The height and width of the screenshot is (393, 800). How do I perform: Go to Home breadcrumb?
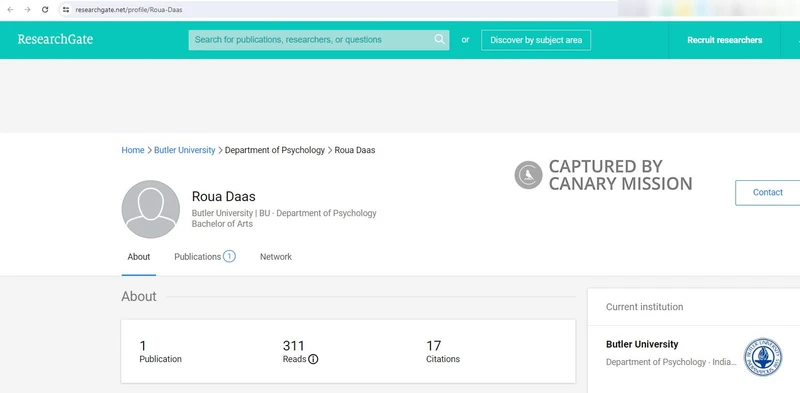[x=133, y=150]
